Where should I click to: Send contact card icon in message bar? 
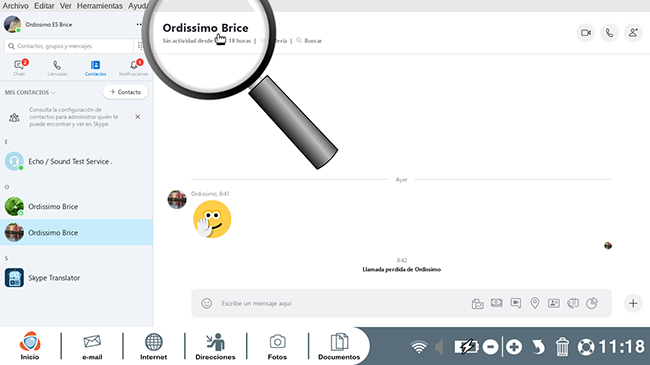[x=554, y=303]
